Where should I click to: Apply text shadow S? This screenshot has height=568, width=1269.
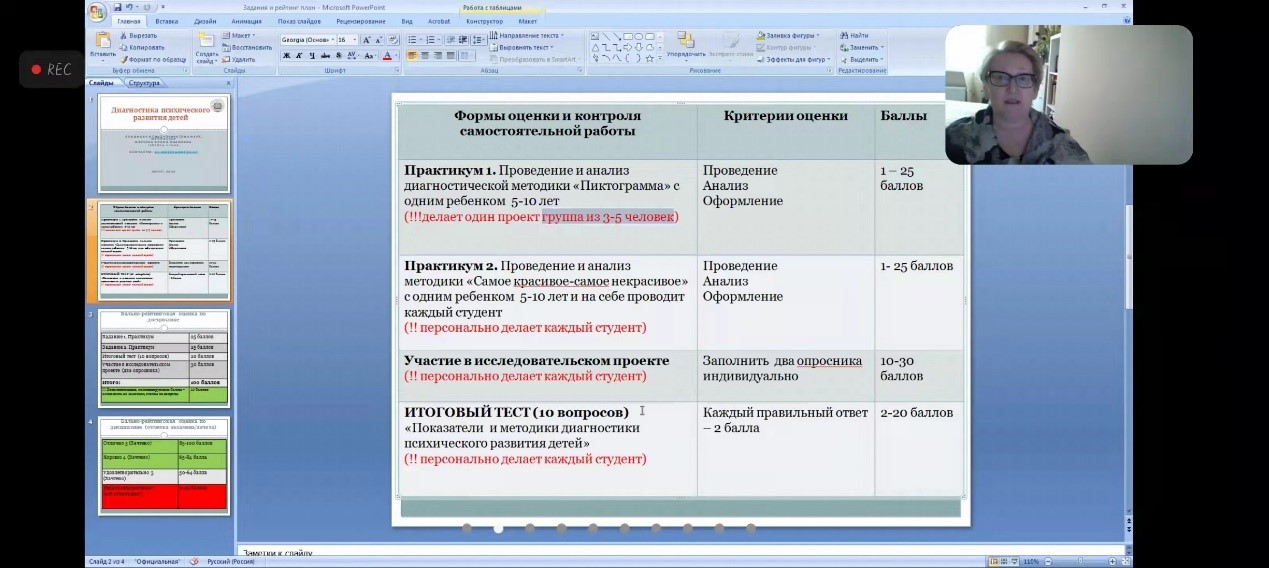point(338,56)
